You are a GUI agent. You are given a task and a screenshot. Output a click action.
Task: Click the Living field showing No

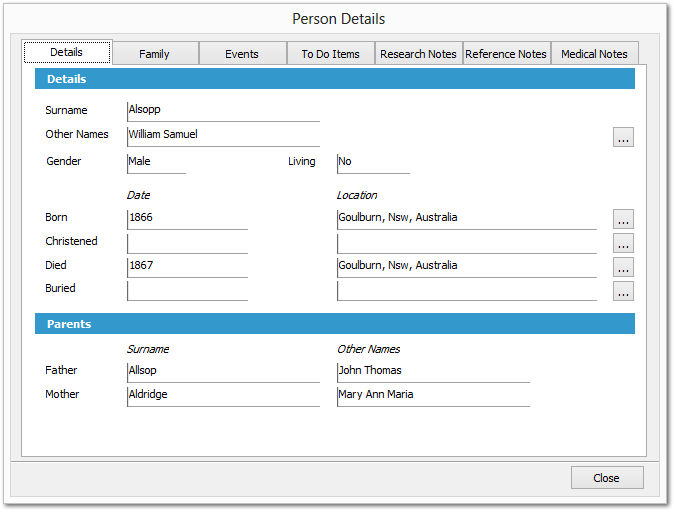373,161
